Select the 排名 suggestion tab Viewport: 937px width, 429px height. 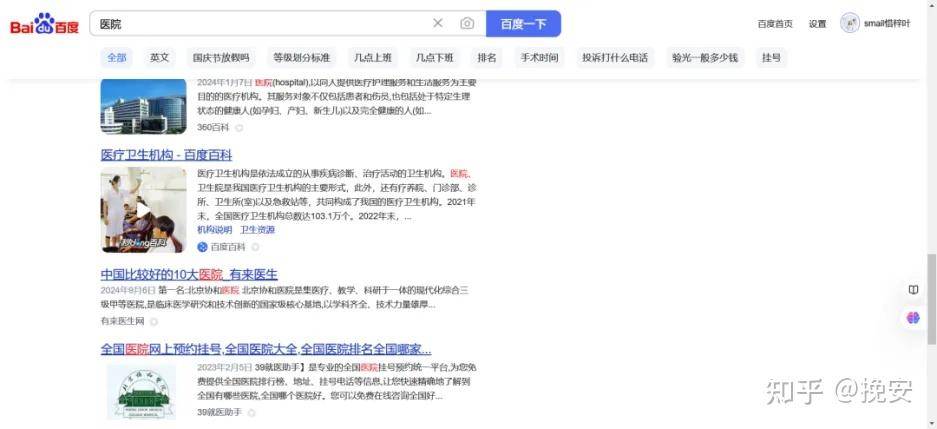pos(487,58)
